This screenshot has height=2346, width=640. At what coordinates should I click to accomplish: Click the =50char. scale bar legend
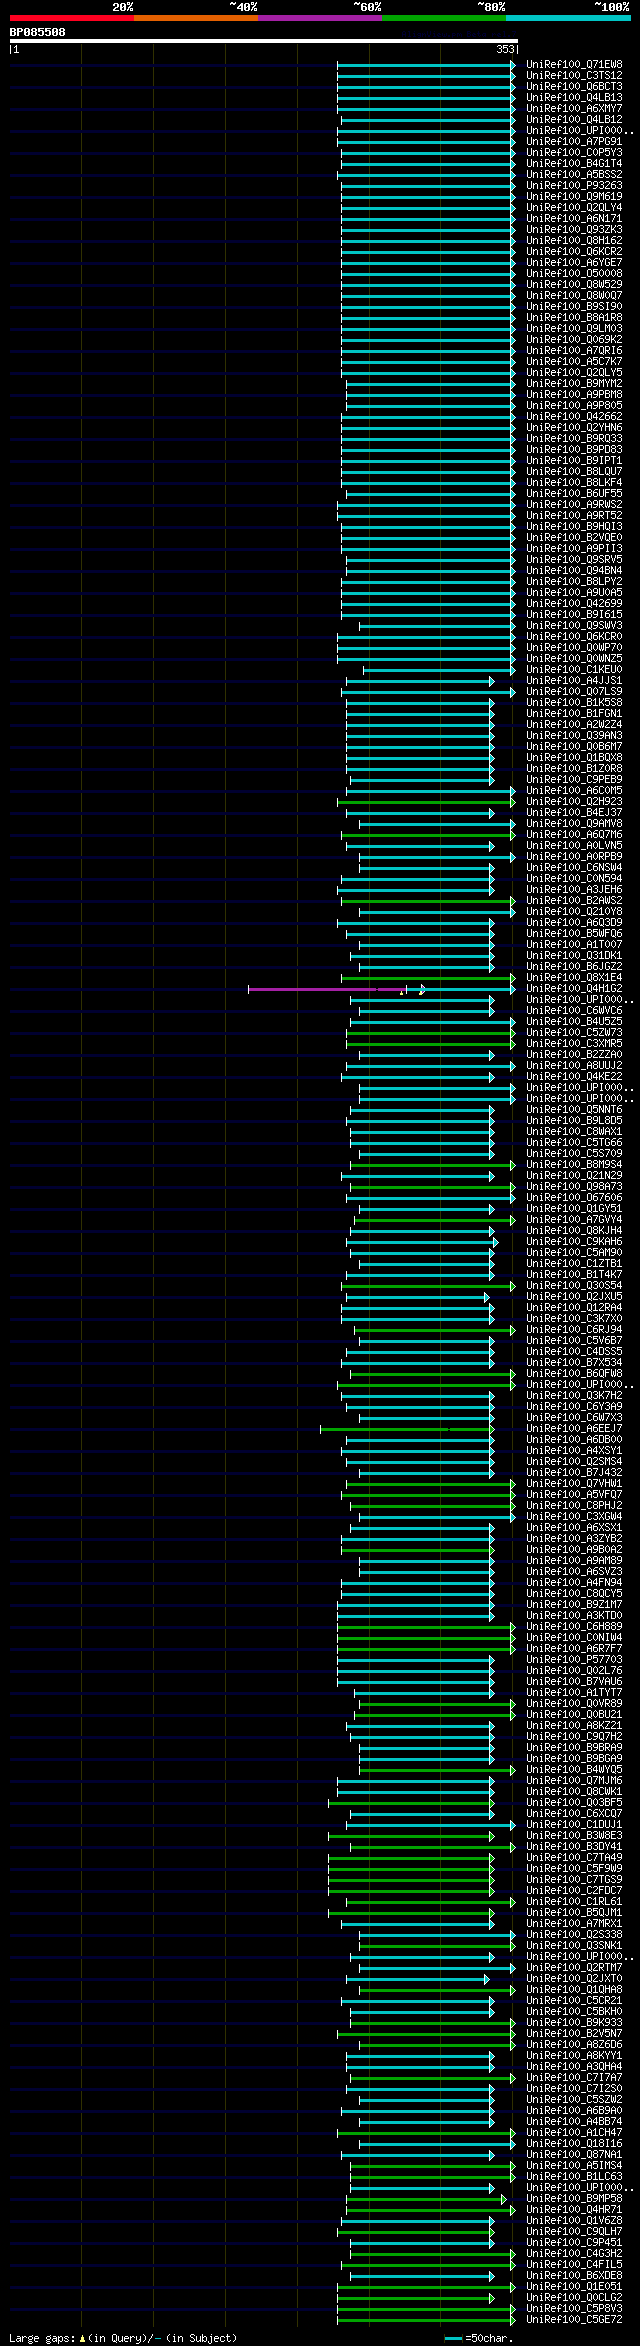pyautogui.click(x=478, y=2339)
